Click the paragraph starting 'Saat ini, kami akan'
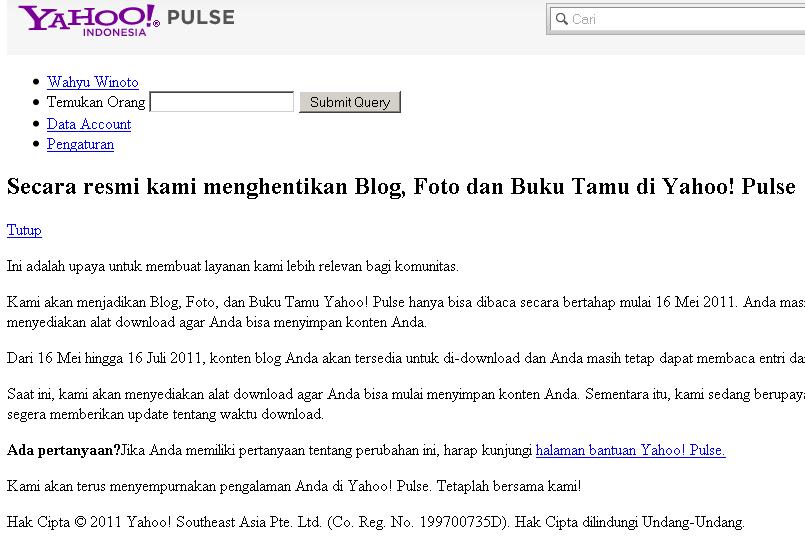This screenshot has height=543, width=805. click(406, 404)
